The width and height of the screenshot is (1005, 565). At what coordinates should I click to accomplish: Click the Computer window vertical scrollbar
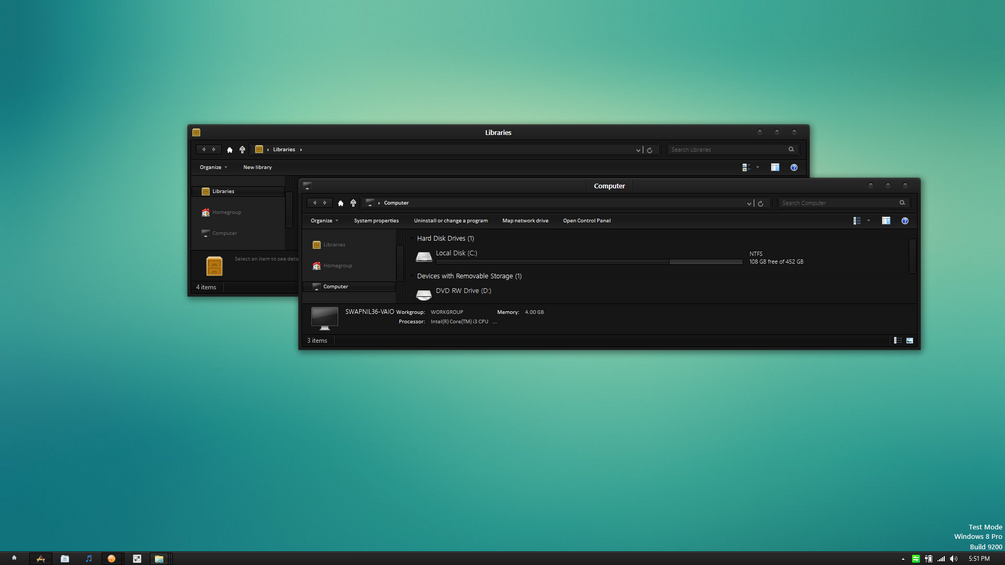pos(913,256)
